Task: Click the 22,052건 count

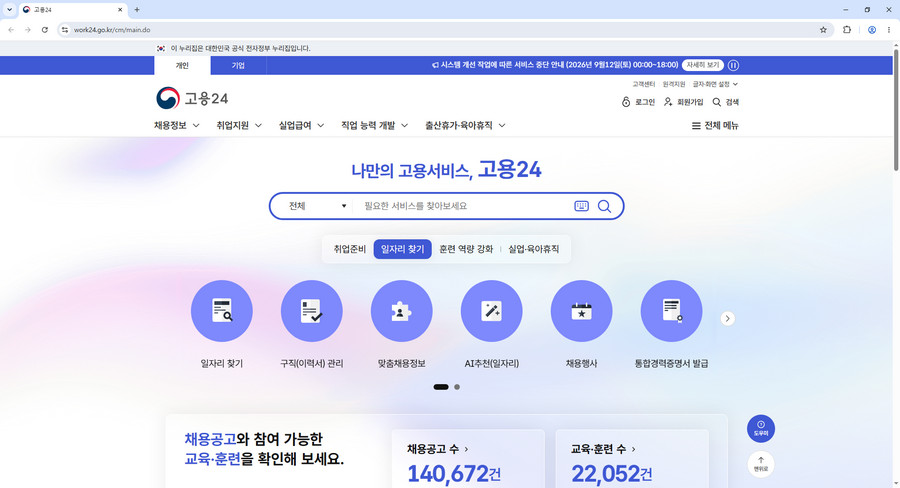Action: click(x=612, y=474)
